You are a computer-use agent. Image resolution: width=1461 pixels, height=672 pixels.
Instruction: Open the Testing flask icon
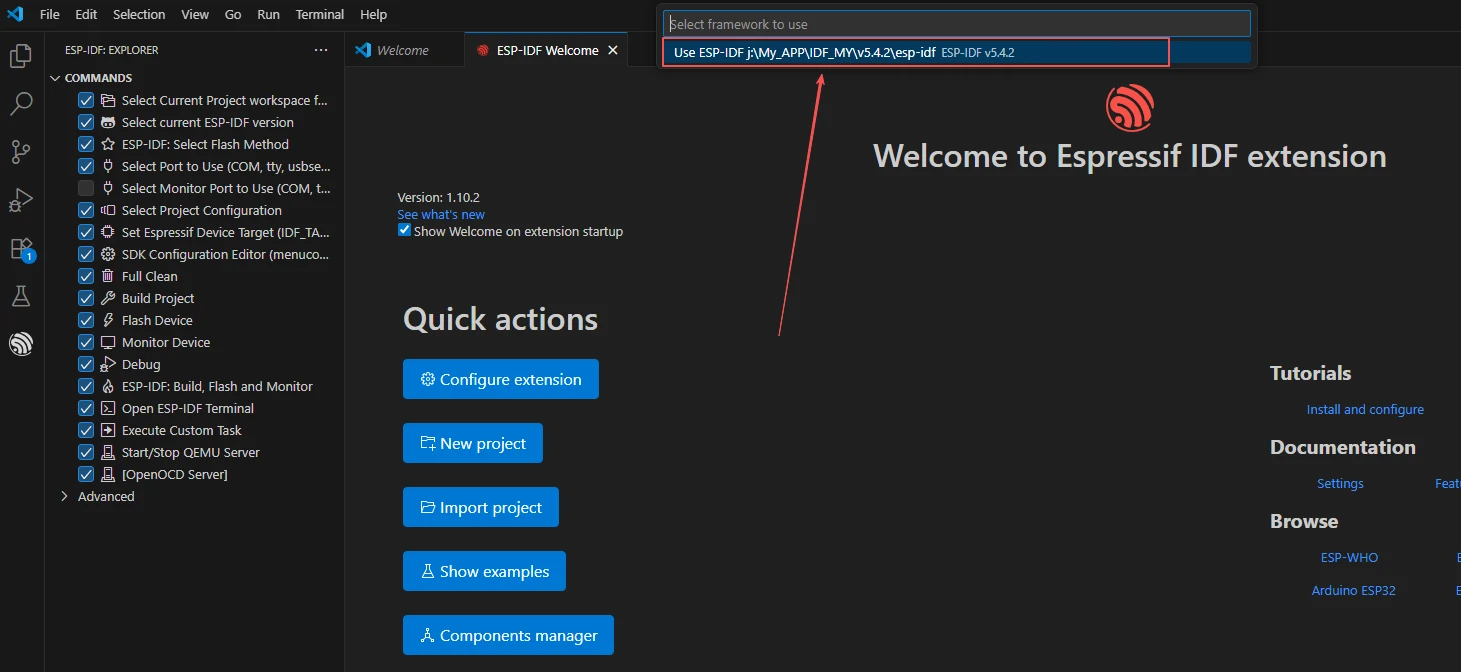point(21,296)
